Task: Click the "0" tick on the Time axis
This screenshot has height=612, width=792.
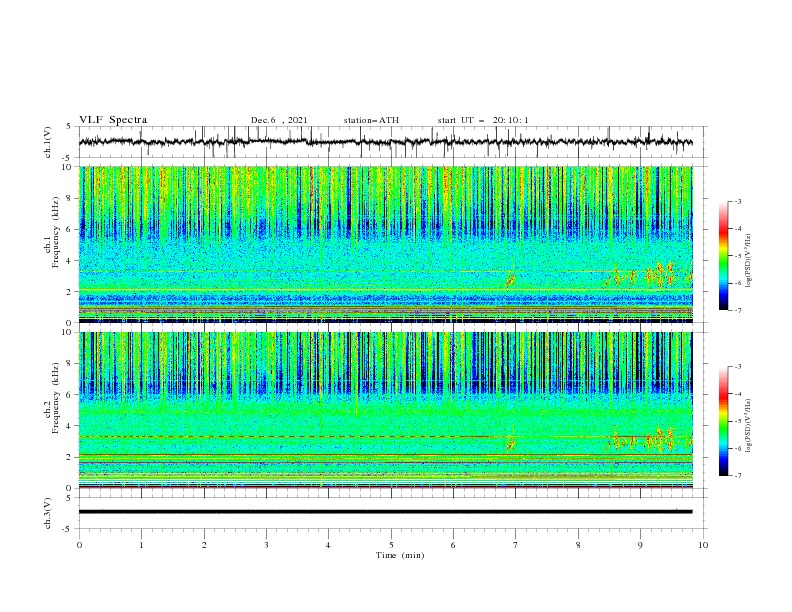Action: pyautogui.click(x=79, y=545)
